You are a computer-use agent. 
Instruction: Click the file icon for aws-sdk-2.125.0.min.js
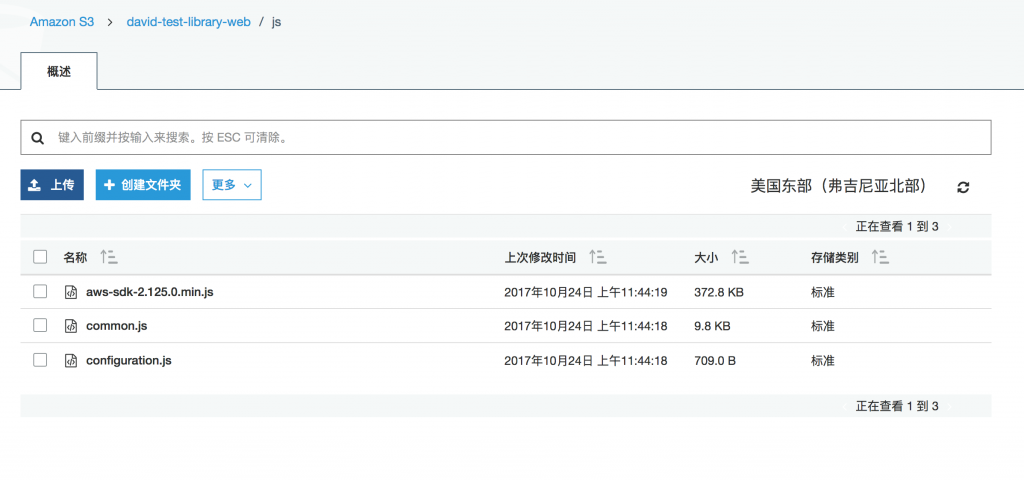(71, 292)
